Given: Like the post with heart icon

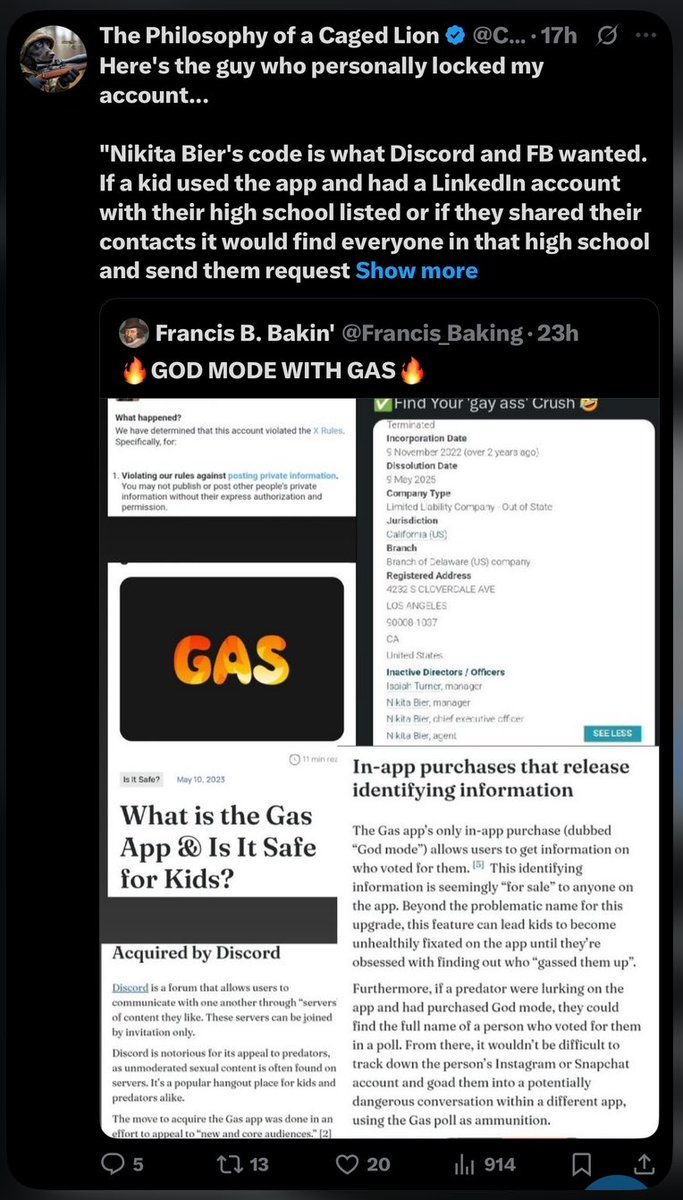Looking at the screenshot, I should pyautogui.click(x=348, y=1164).
